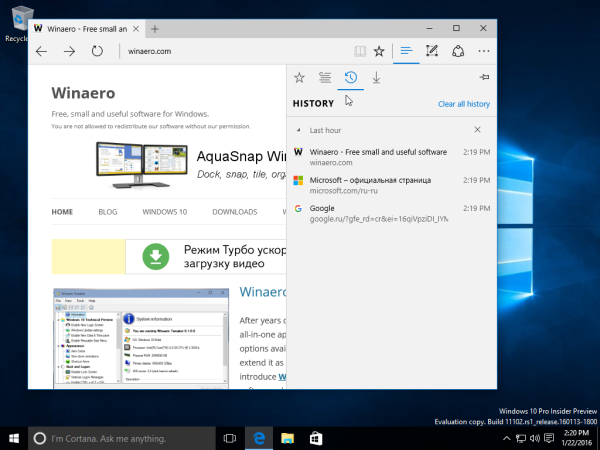
Task: Open Task View on taskbar
Action: coord(230,439)
